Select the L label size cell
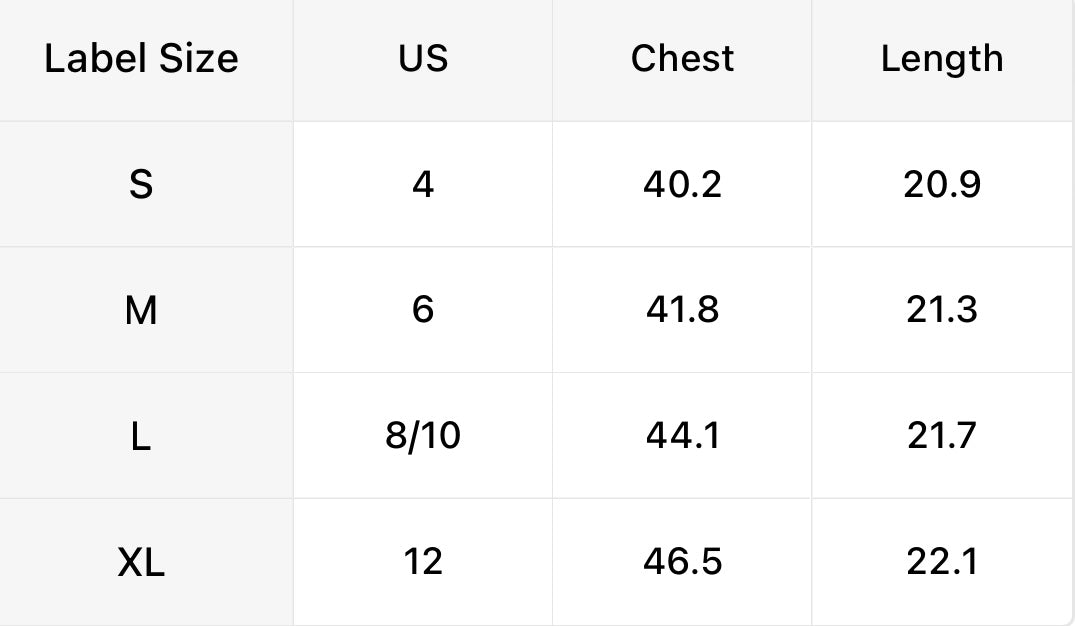 141,436
